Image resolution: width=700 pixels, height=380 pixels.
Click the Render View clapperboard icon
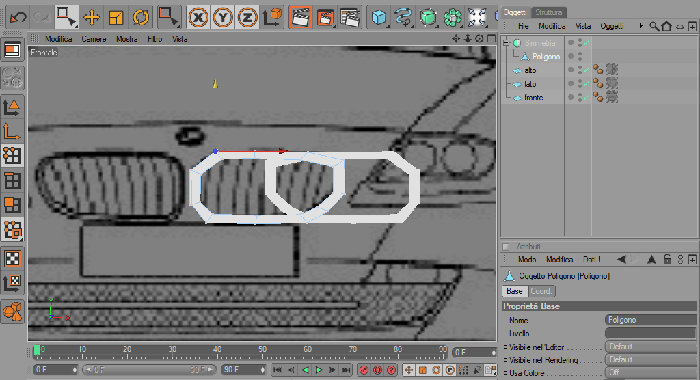[300, 17]
